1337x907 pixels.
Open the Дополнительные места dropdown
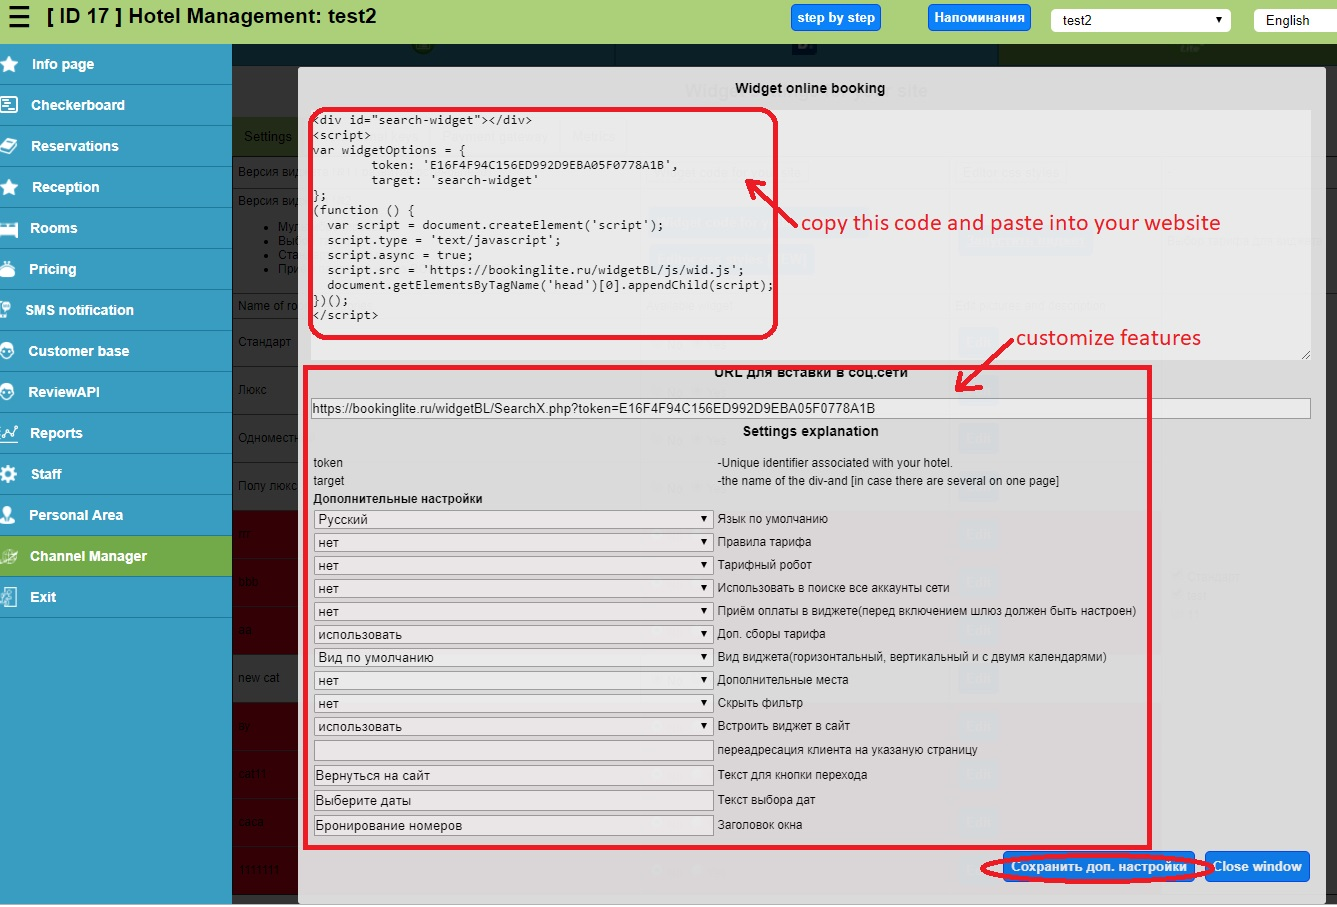click(x=513, y=680)
